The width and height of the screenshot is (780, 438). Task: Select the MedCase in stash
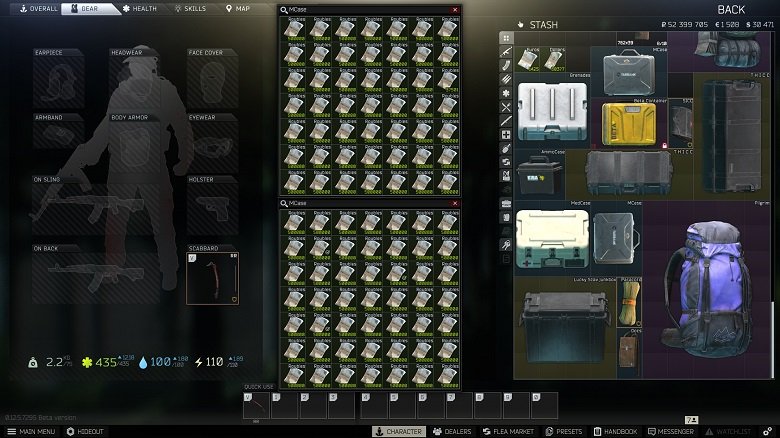point(552,238)
